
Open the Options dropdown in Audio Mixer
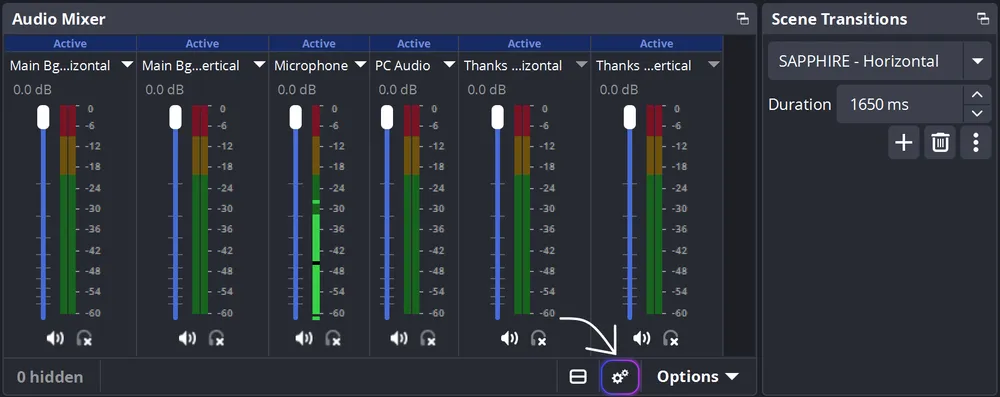point(697,377)
